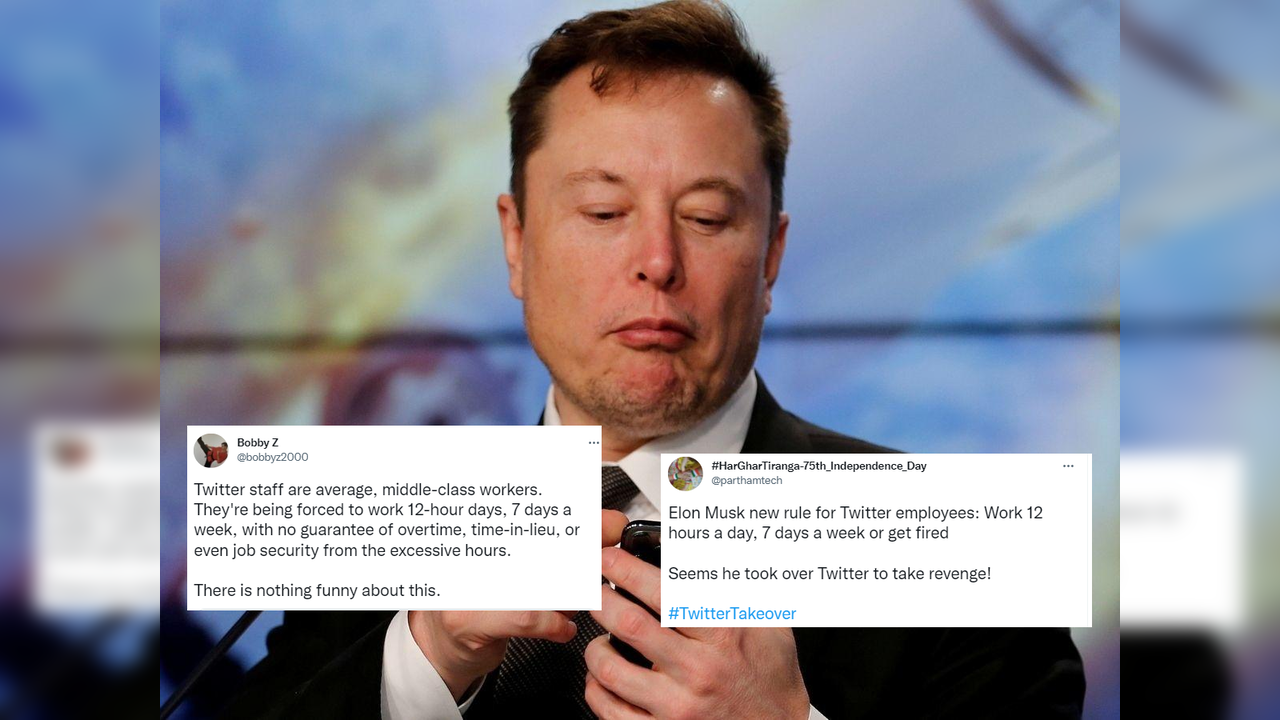Click the parthamtech profile avatar

pyautogui.click(x=685, y=473)
